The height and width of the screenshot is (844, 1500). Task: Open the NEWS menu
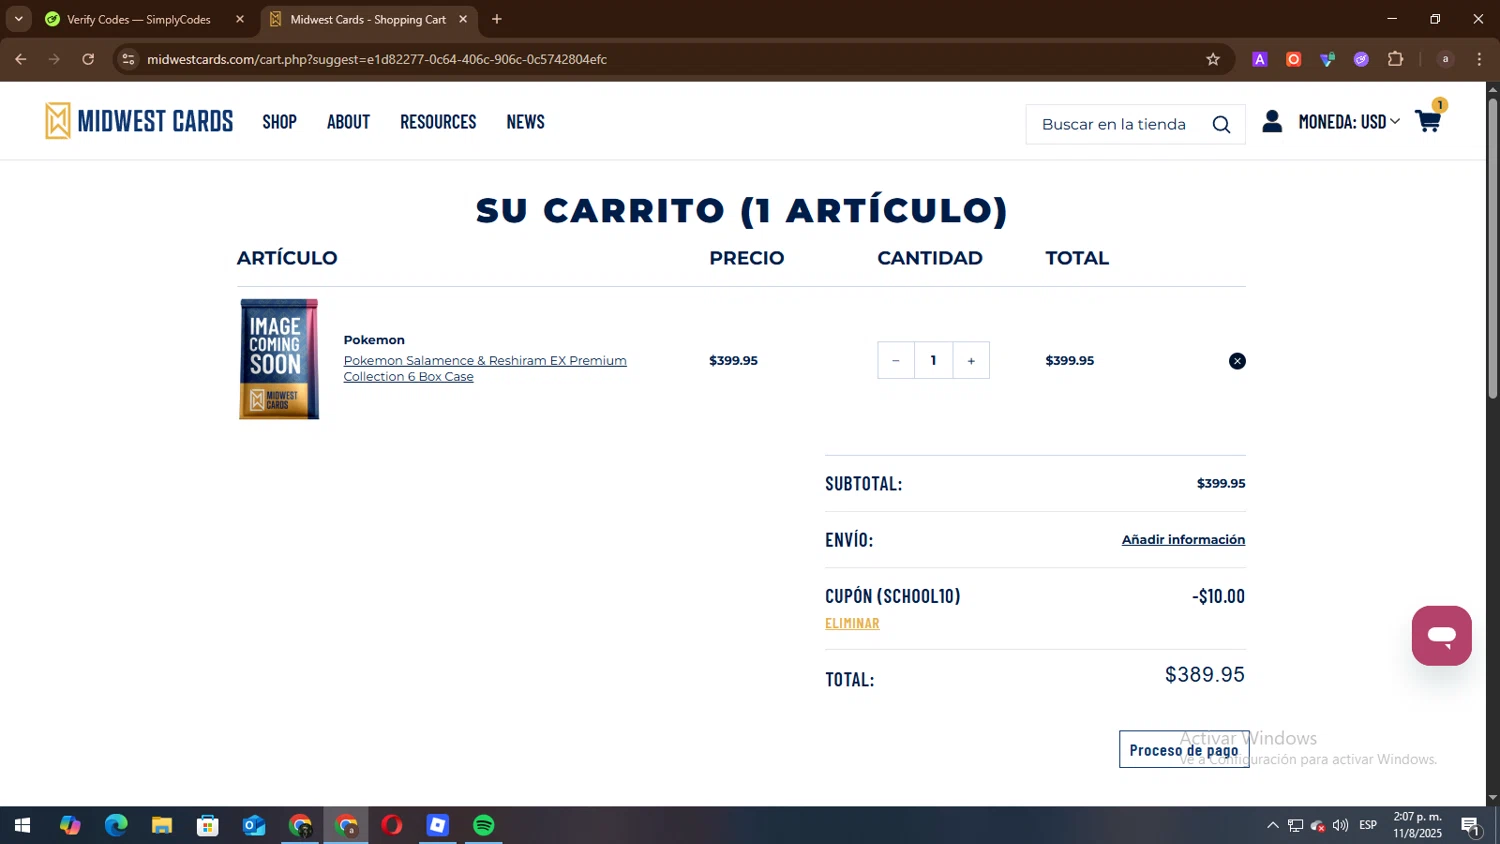pyautogui.click(x=525, y=122)
